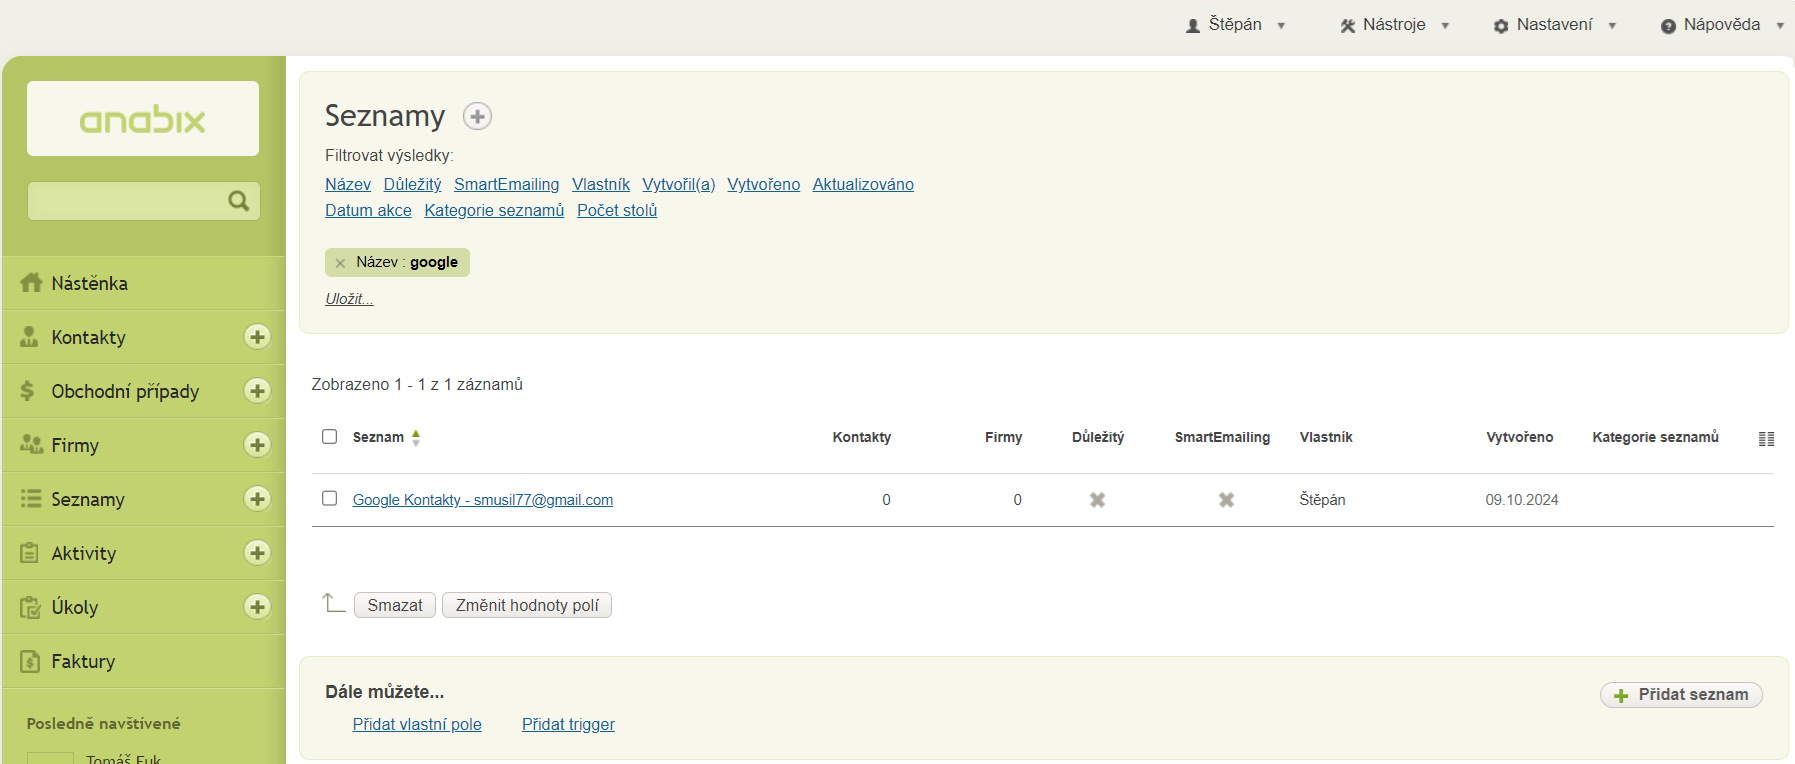Toggle the select-all checkbox in table header

coord(329,436)
